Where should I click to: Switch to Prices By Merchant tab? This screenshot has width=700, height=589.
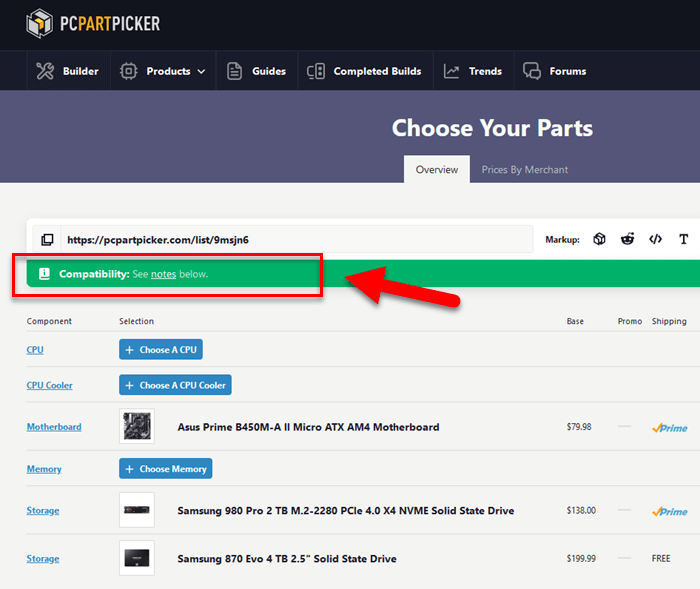pos(525,169)
